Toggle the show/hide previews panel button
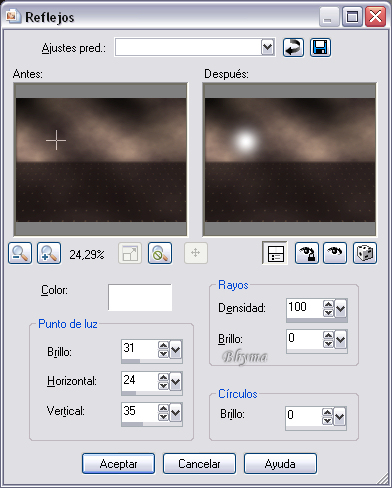This screenshot has width=392, height=488. coord(275,253)
